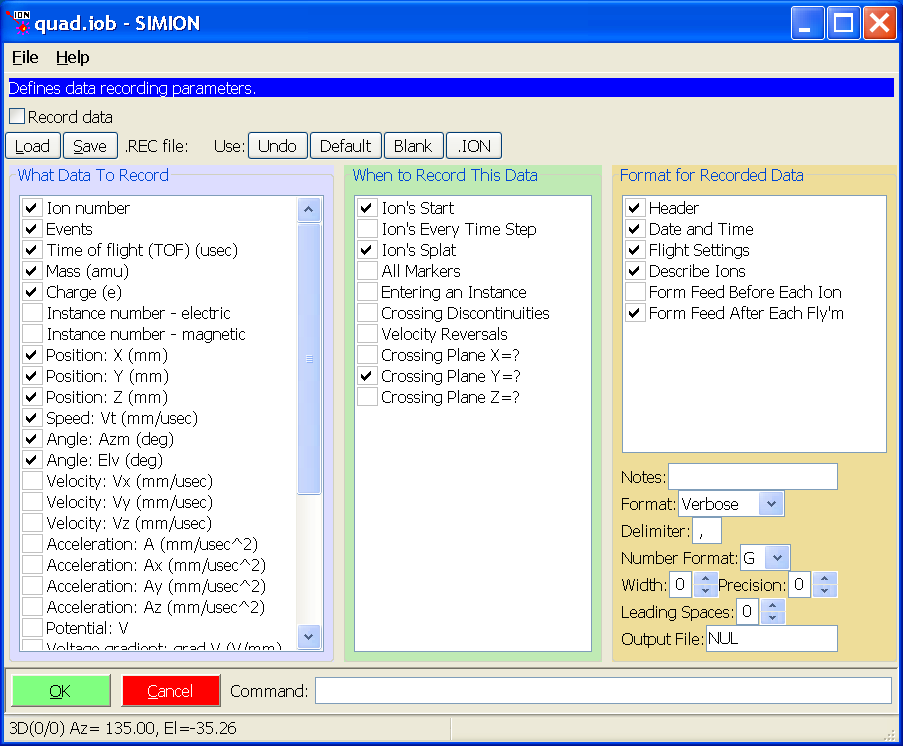The width and height of the screenshot is (903, 746).
Task: Enable the Record data checkbox
Action: pyautogui.click(x=17, y=116)
